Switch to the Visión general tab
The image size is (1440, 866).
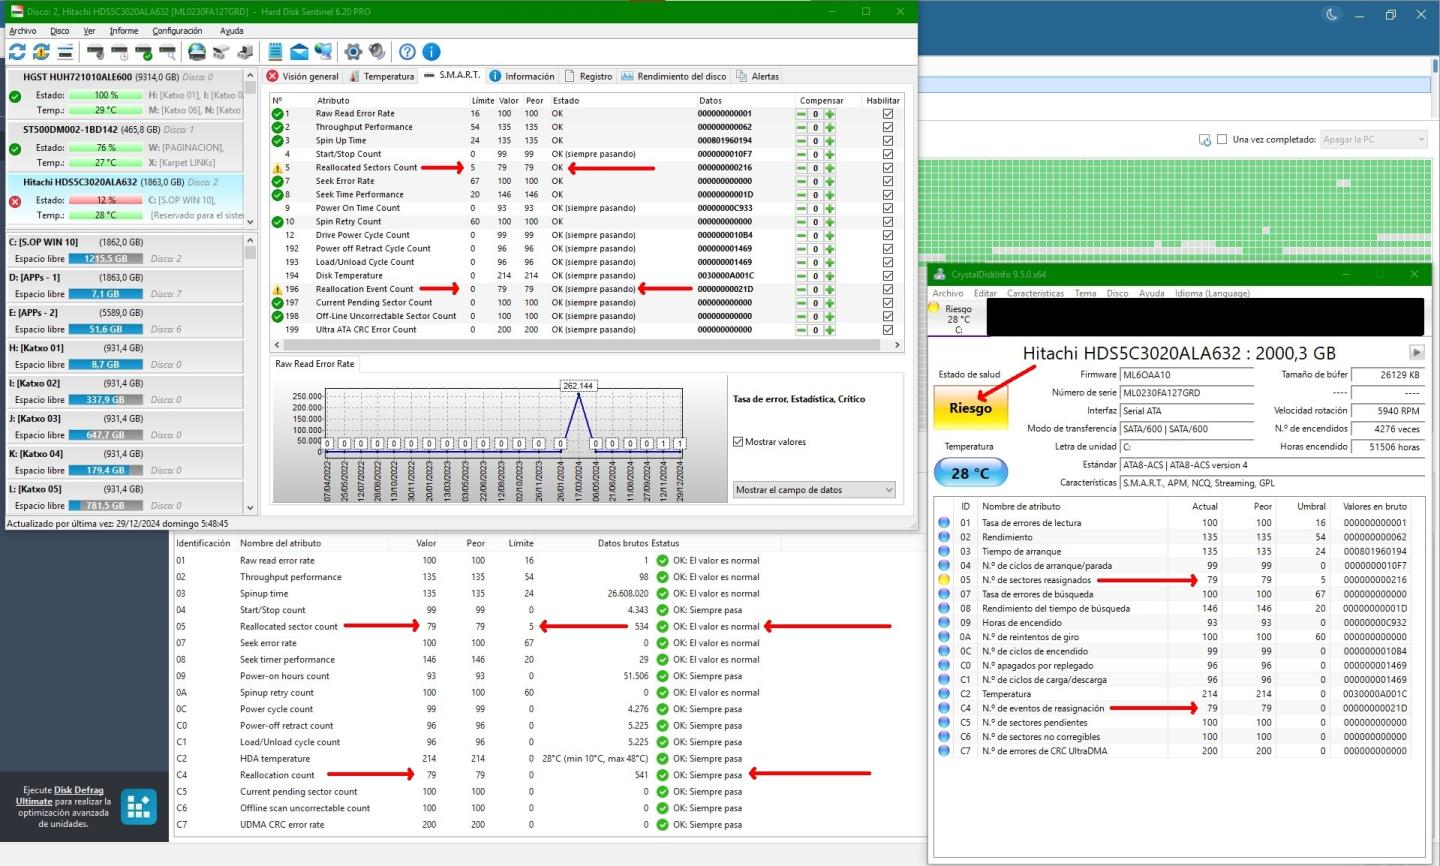point(303,76)
